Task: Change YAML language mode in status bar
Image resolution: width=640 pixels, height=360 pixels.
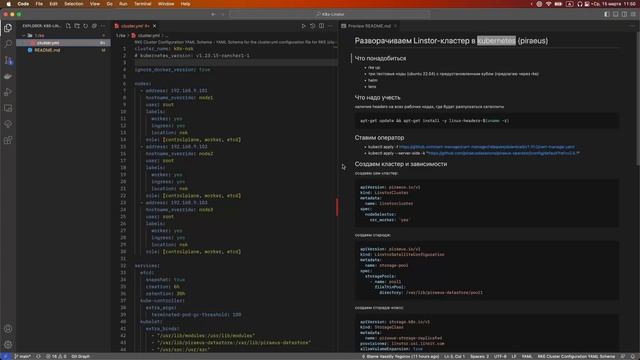Action: [x=527, y=357]
